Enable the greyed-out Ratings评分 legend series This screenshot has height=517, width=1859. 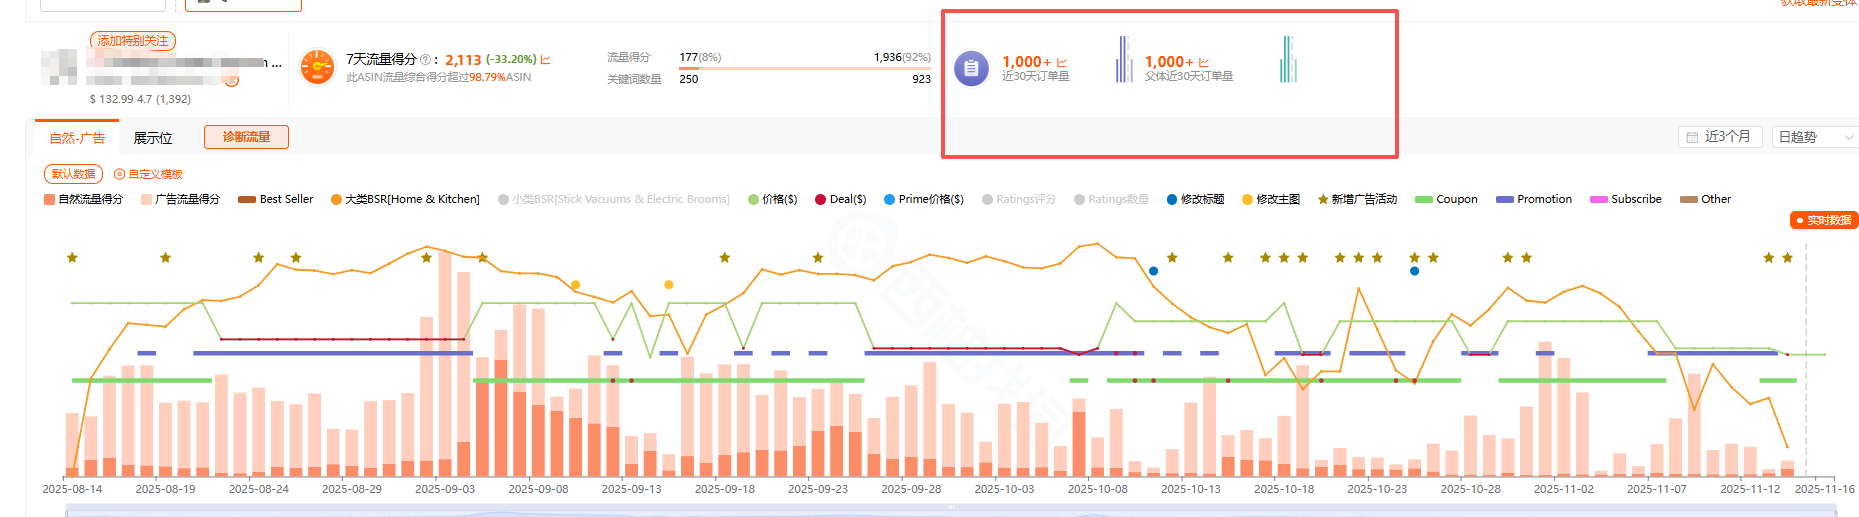coord(1018,199)
